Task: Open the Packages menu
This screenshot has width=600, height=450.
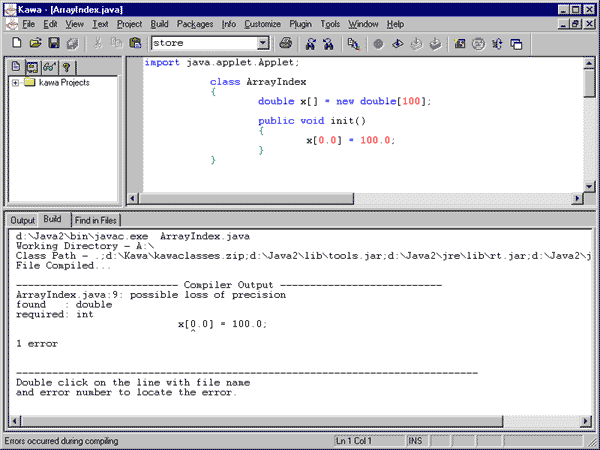Action: [x=195, y=24]
